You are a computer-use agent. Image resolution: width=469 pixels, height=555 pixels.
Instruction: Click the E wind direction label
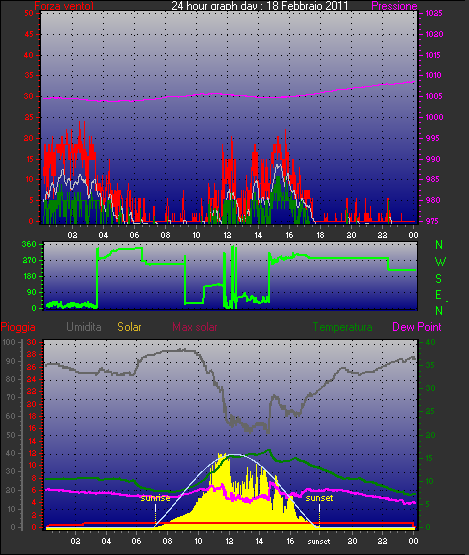pos(439,295)
